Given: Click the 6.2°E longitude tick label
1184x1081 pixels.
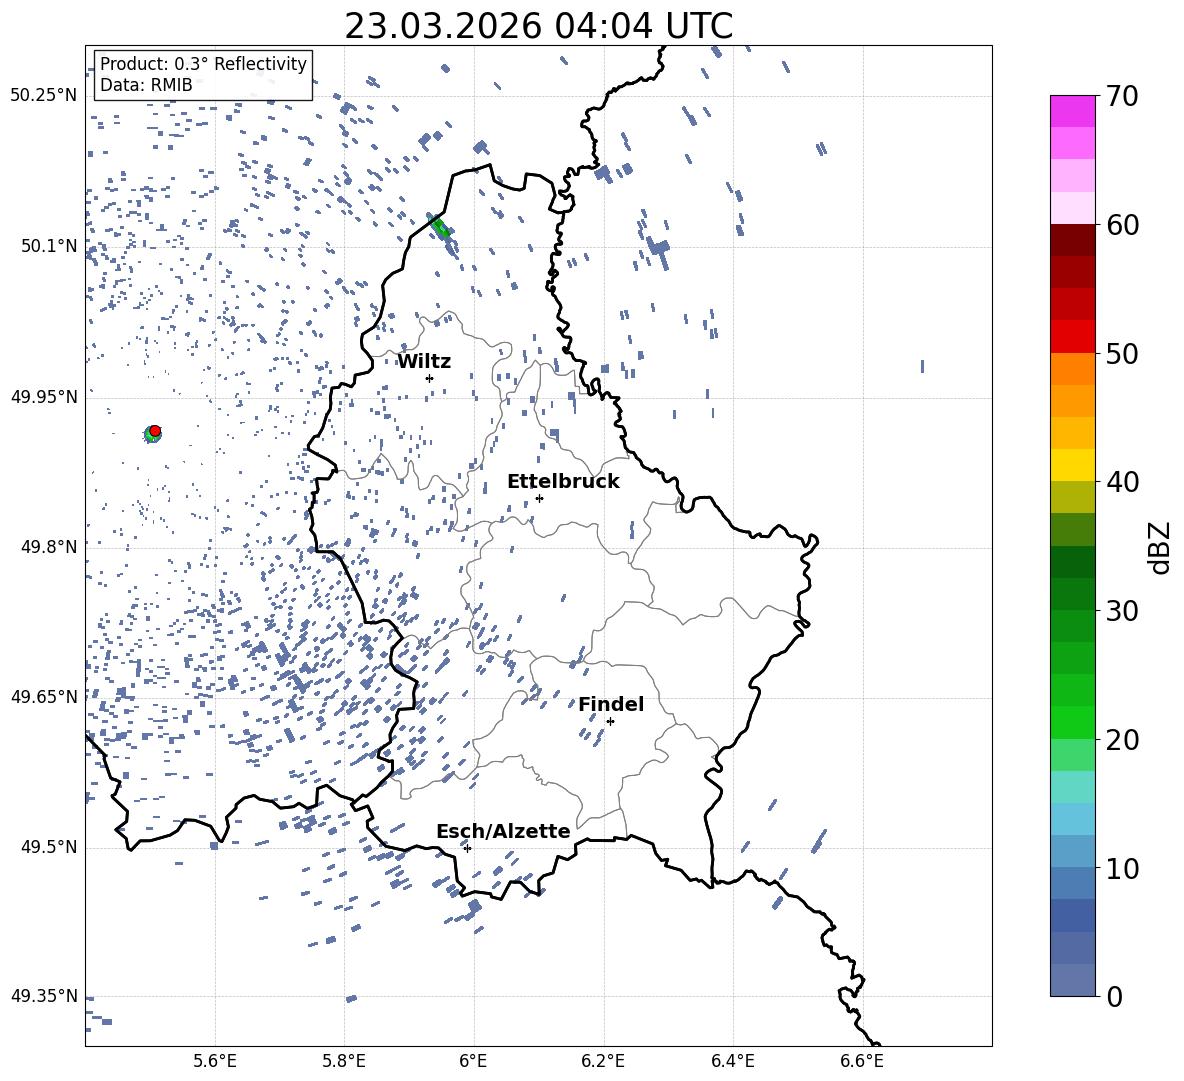Looking at the screenshot, I should coord(603,1061).
